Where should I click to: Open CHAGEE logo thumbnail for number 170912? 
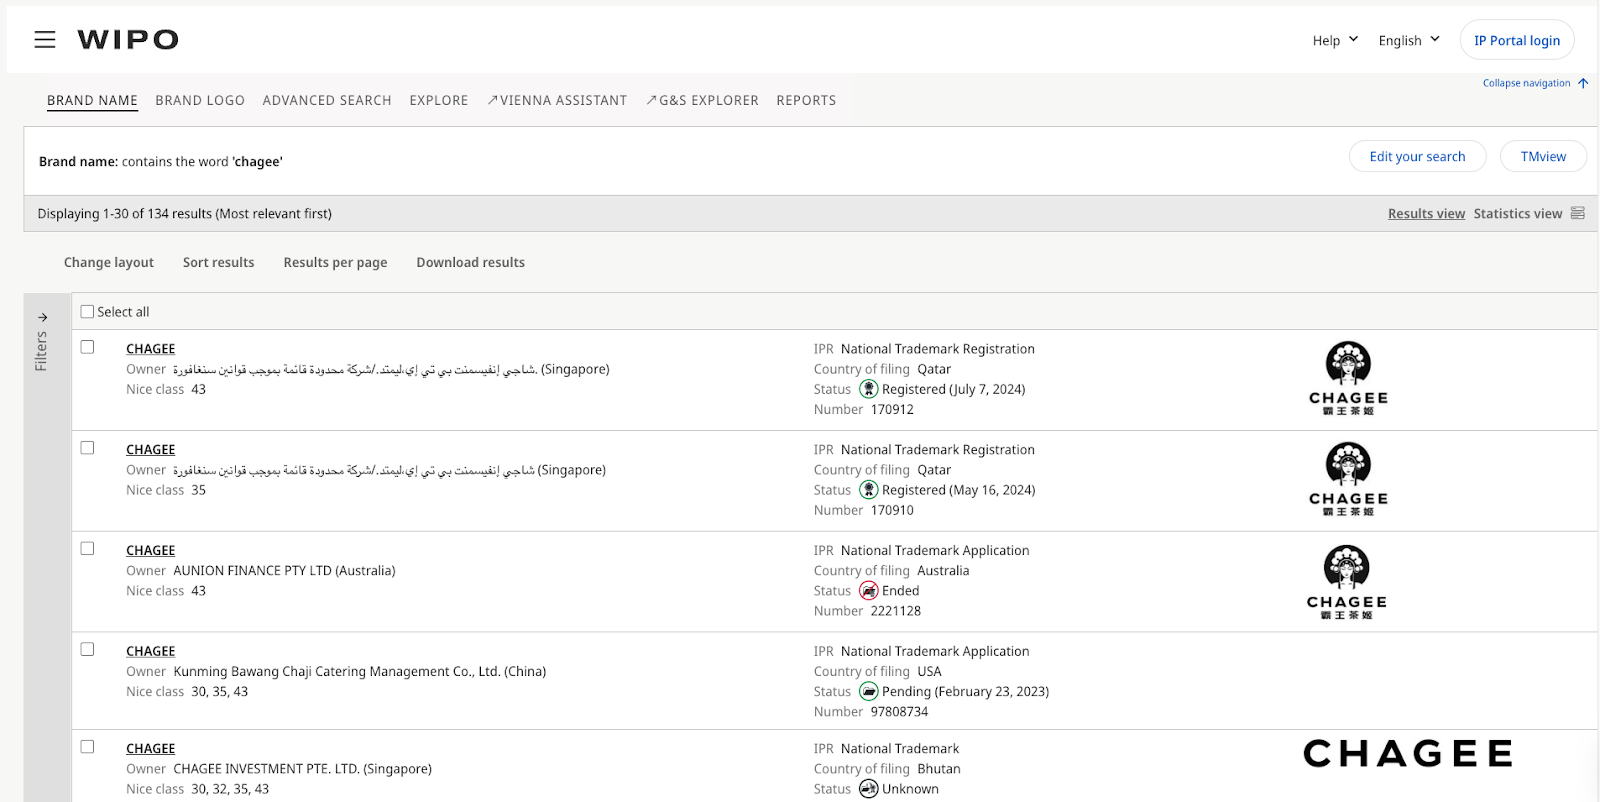1348,378
